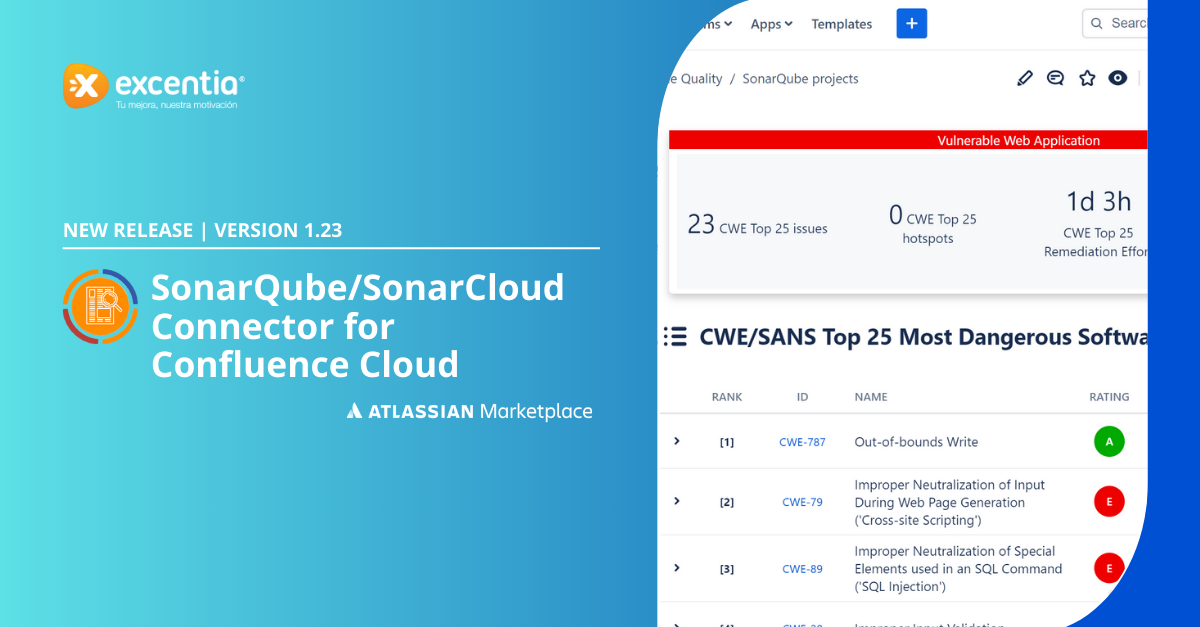Click the RANK column header

click(727, 397)
